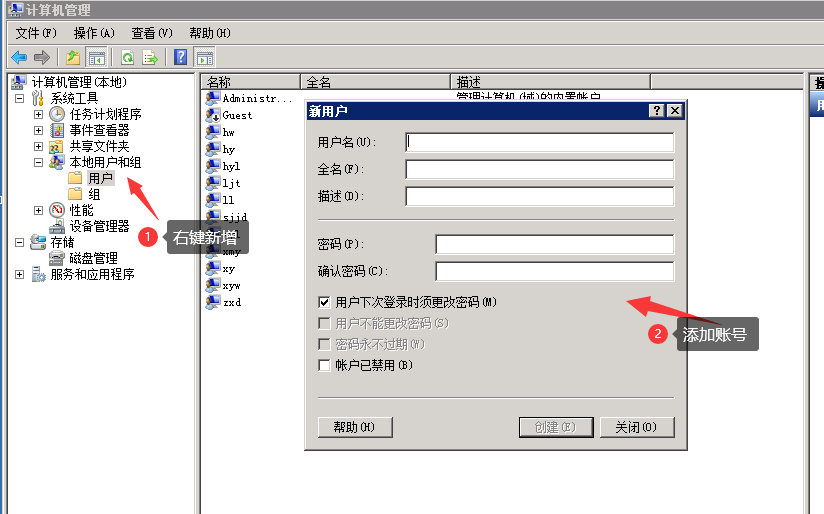Click the 磁盘管理 icon
The height and width of the screenshot is (514, 824).
pyautogui.click(x=57, y=258)
